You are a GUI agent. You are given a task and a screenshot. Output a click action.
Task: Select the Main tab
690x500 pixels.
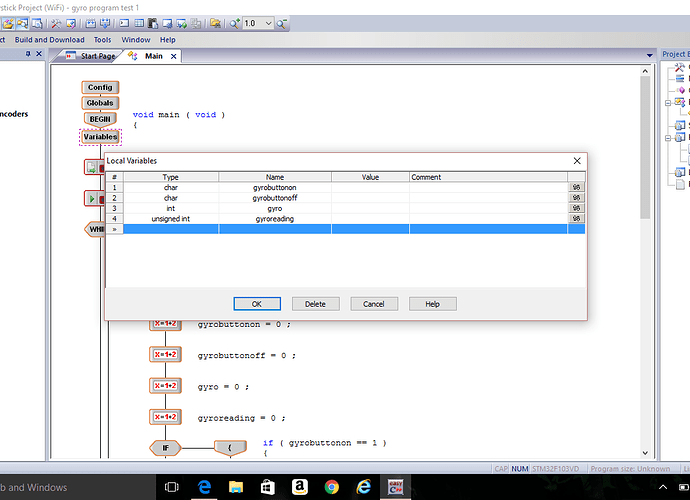(154, 56)
